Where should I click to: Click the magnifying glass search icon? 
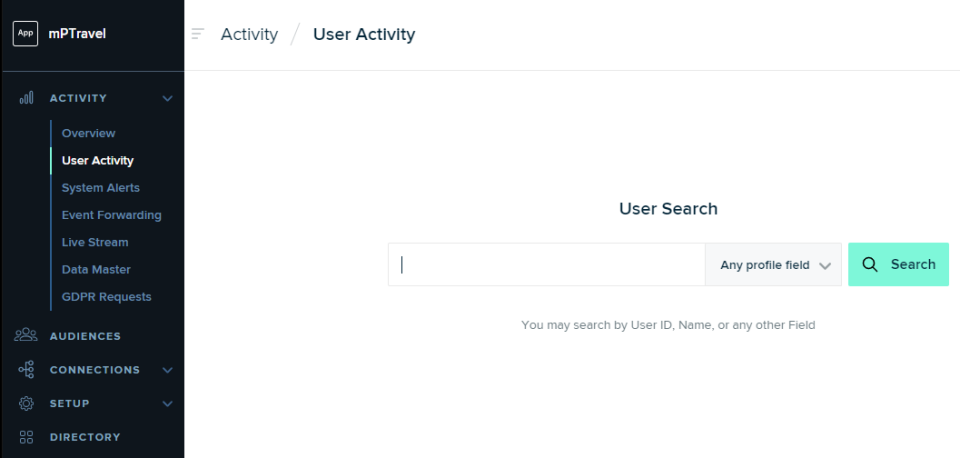tap(870, 265)
